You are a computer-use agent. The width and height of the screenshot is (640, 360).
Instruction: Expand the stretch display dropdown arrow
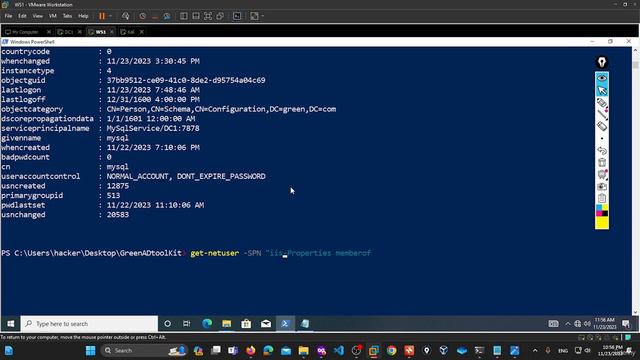(x=262, y=16)
